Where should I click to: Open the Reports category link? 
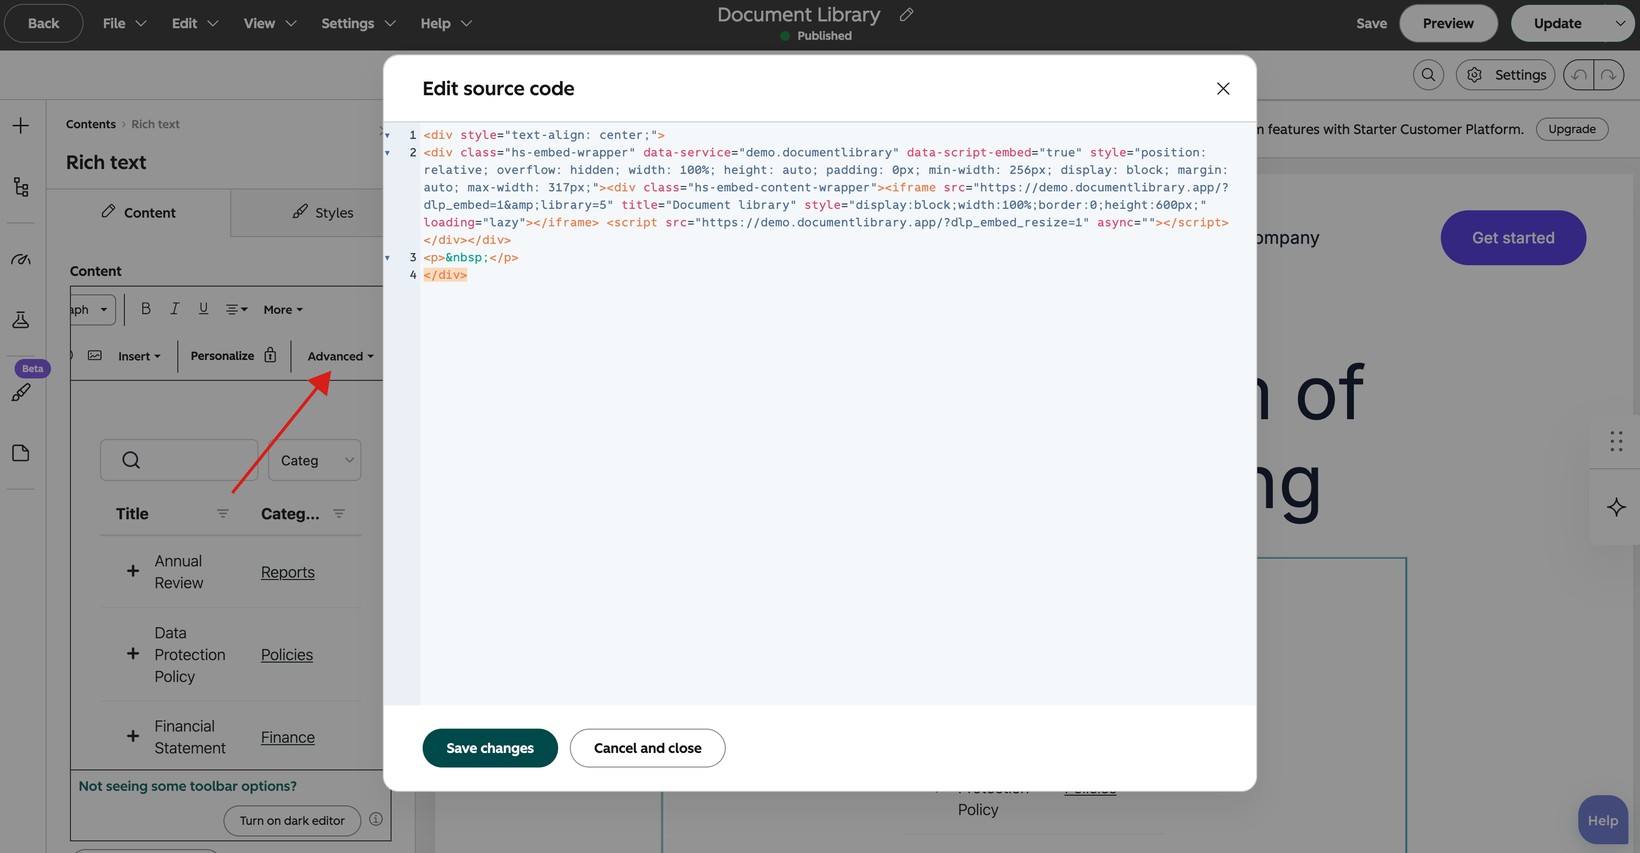tap(288, 572)
